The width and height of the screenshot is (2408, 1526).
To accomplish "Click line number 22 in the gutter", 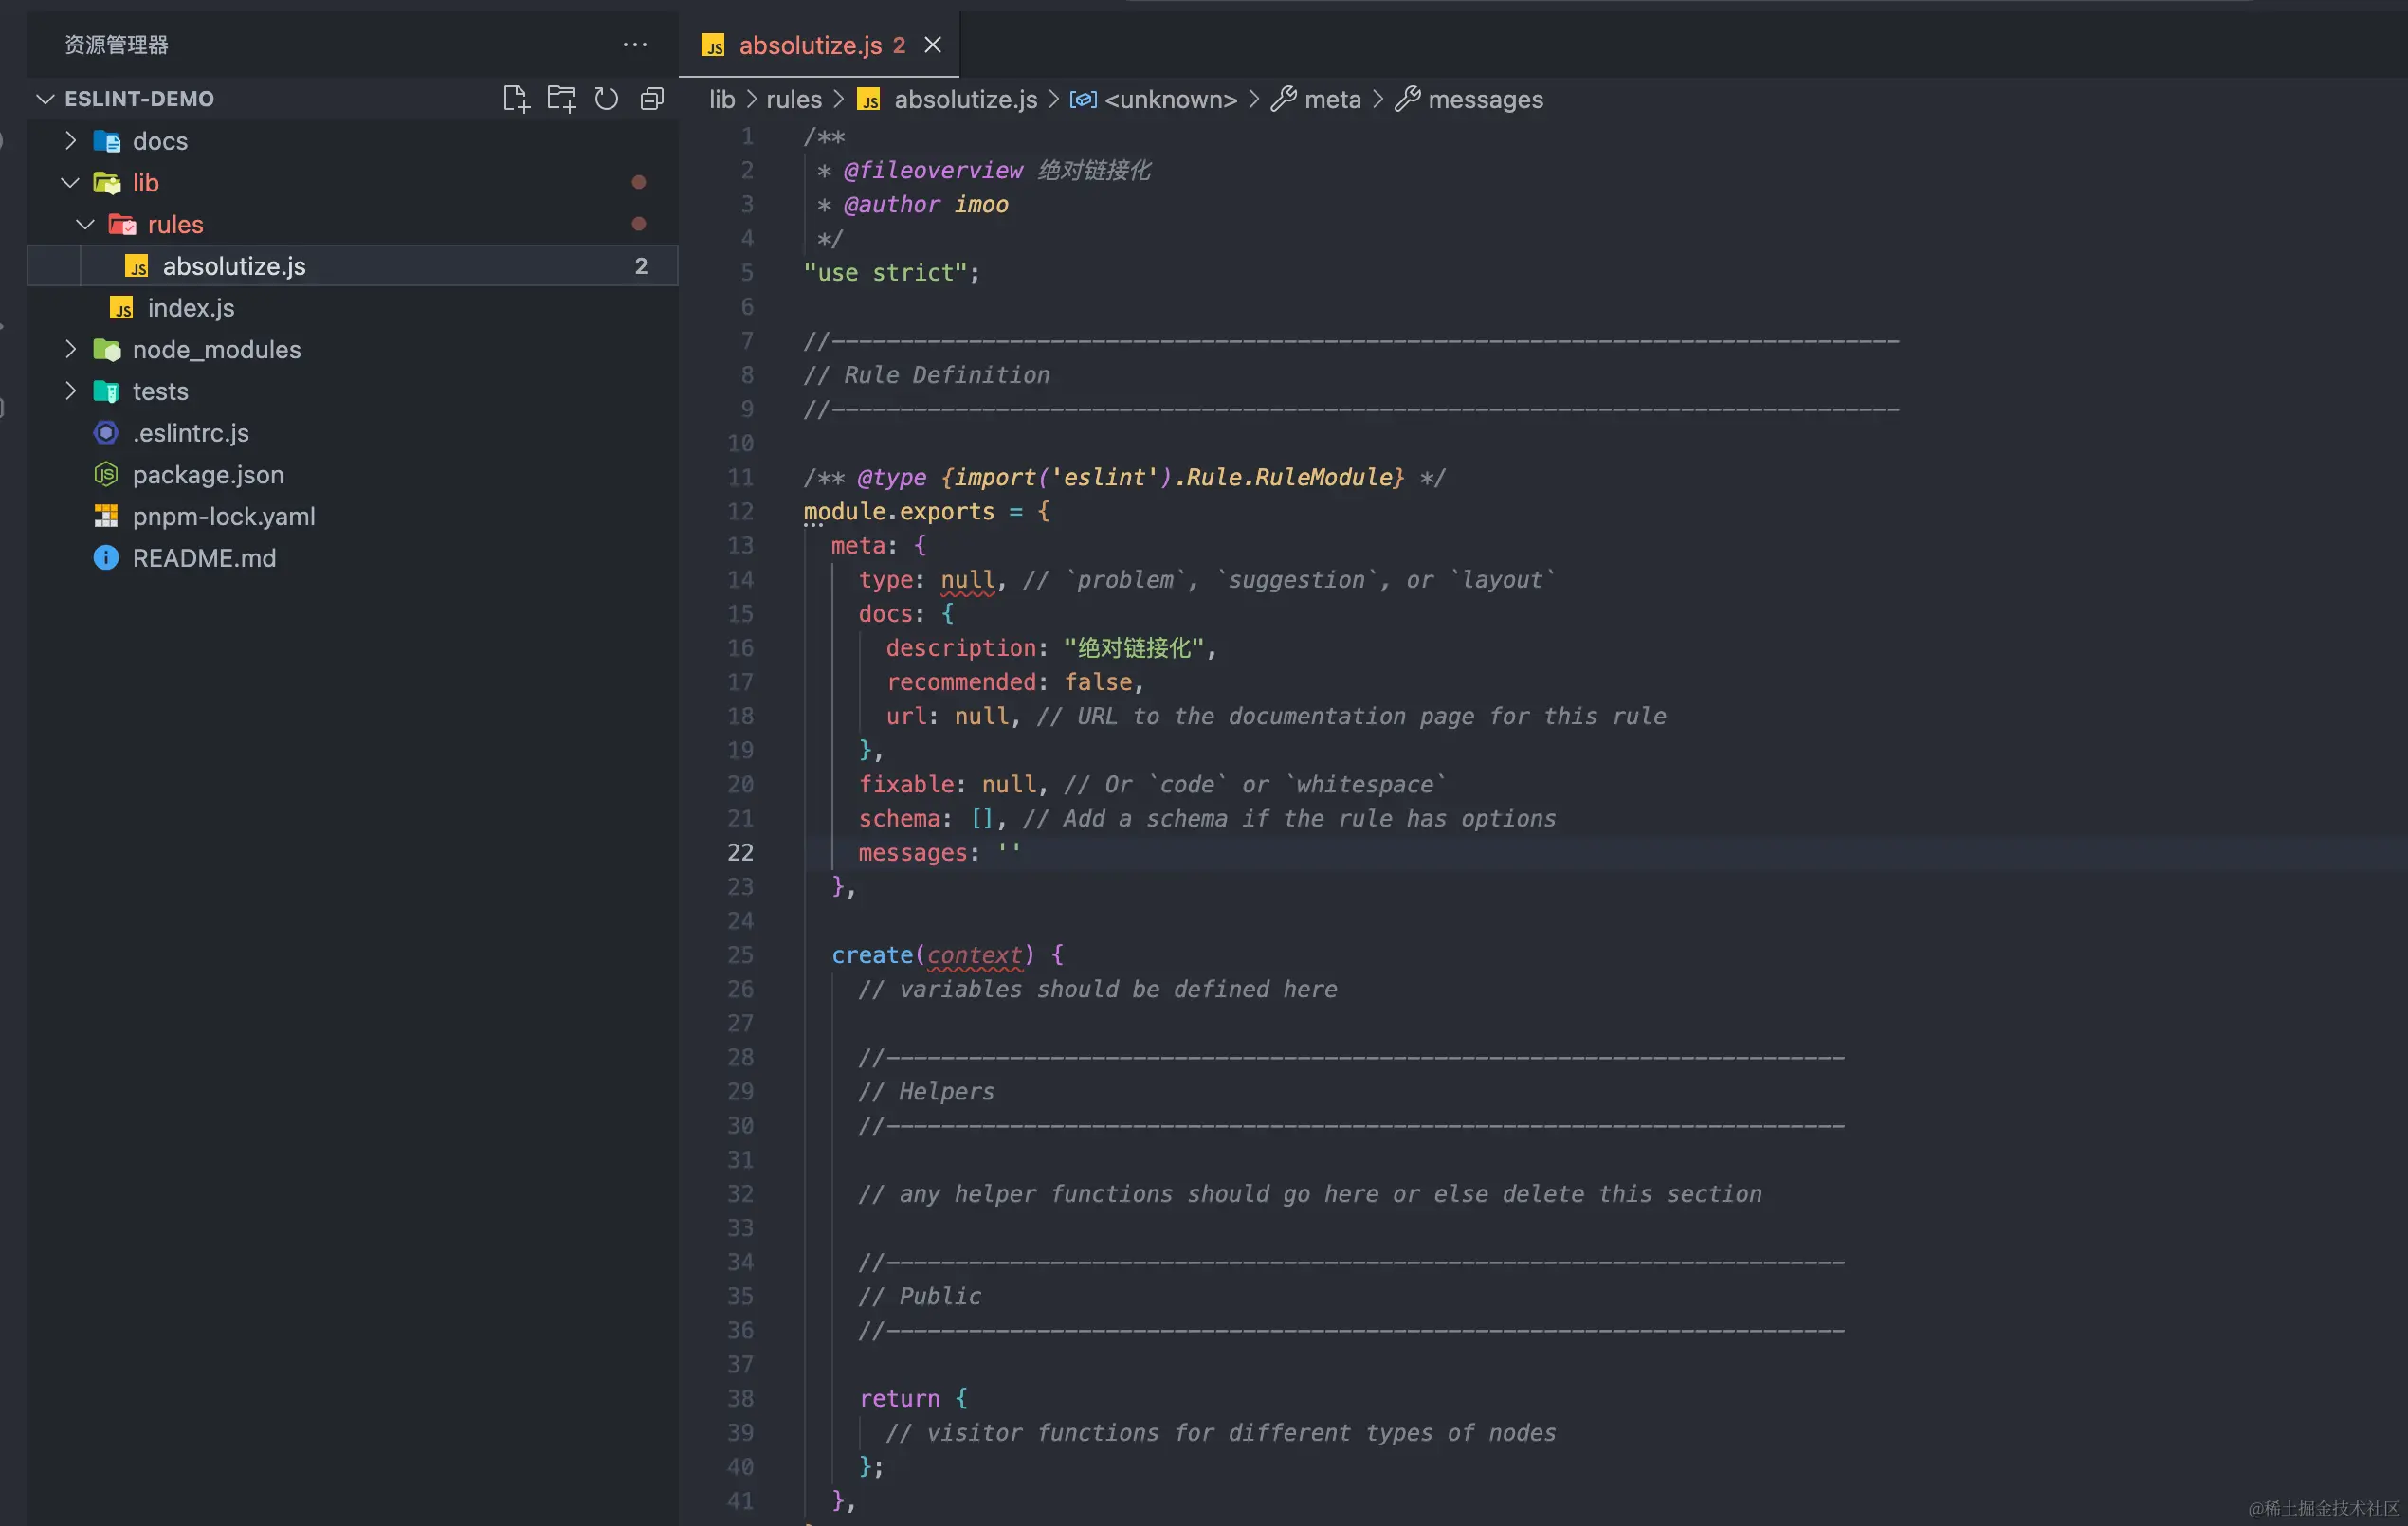I will pos(740,853).
